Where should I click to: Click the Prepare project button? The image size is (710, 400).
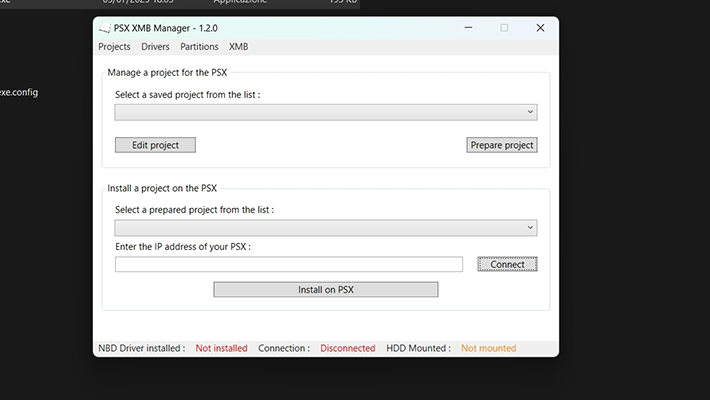502,145
